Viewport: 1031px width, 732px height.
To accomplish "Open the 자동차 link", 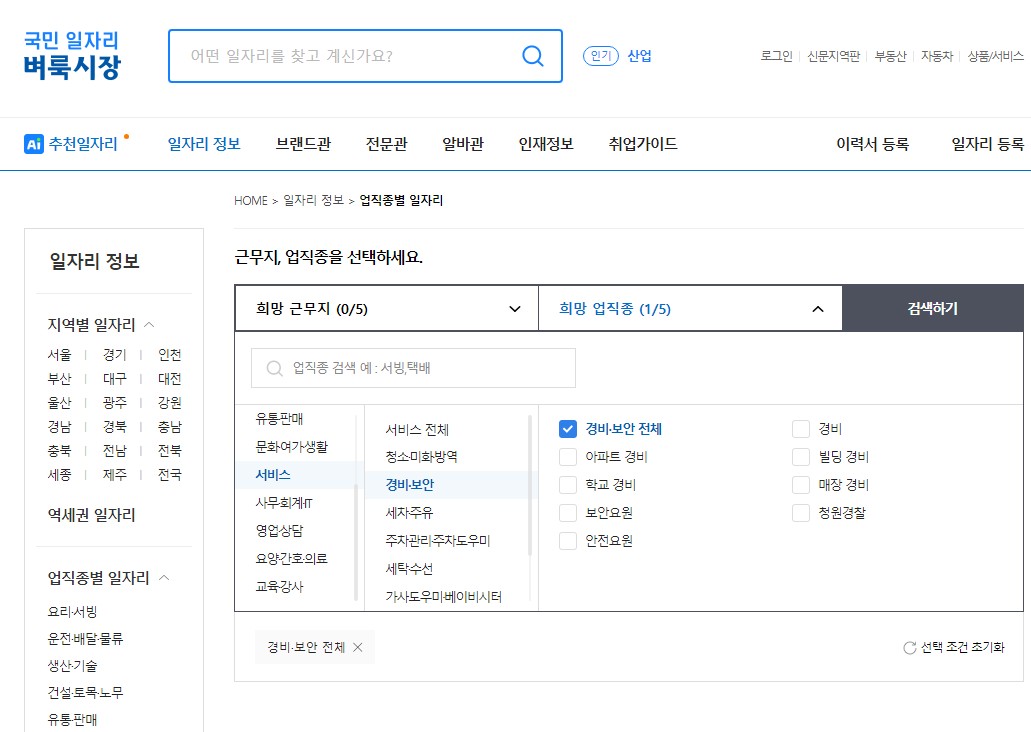I will [937, 56].
